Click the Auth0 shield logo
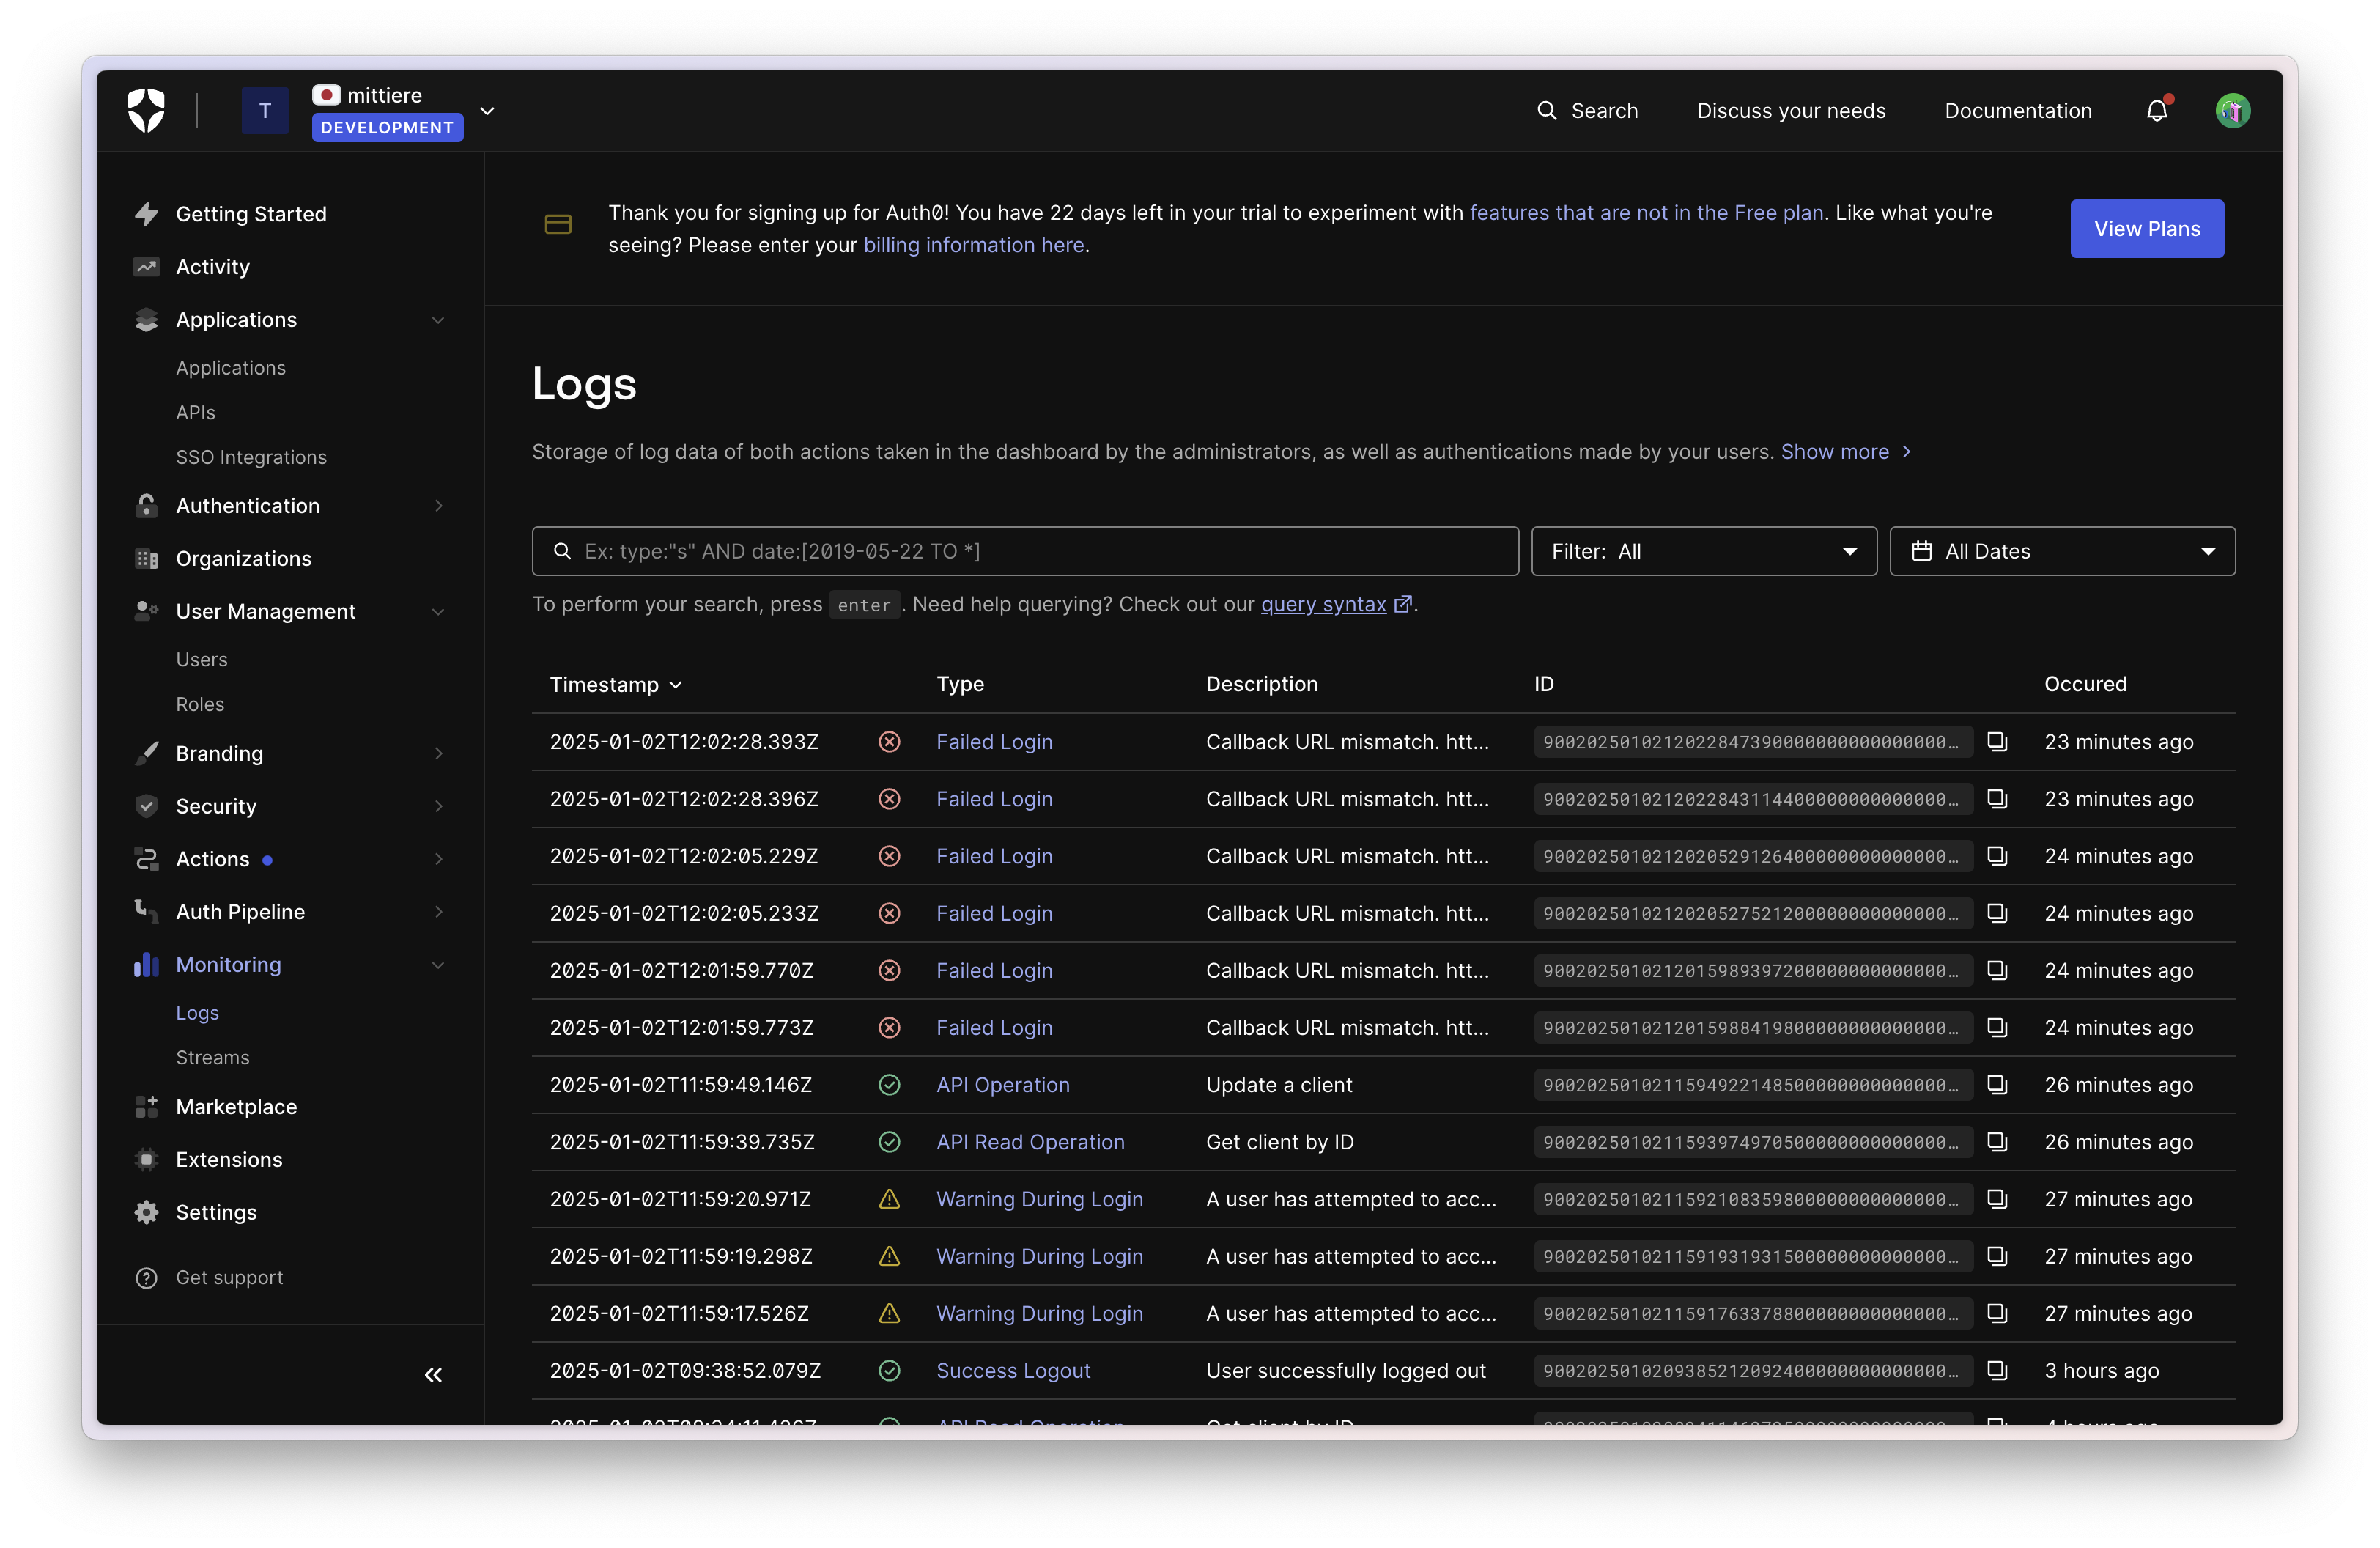Viewport: 2380px width, 1548px height. 146,110
